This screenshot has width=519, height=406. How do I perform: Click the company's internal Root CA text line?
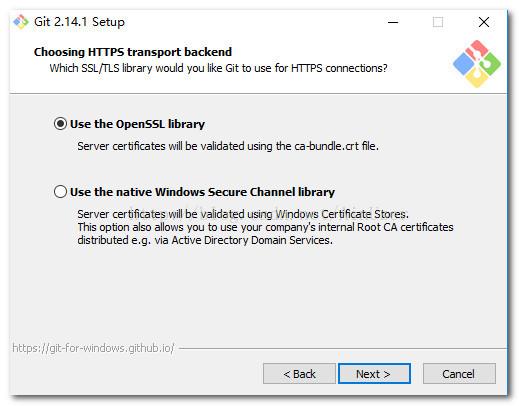pyautogui.click(x=265, y=227)
